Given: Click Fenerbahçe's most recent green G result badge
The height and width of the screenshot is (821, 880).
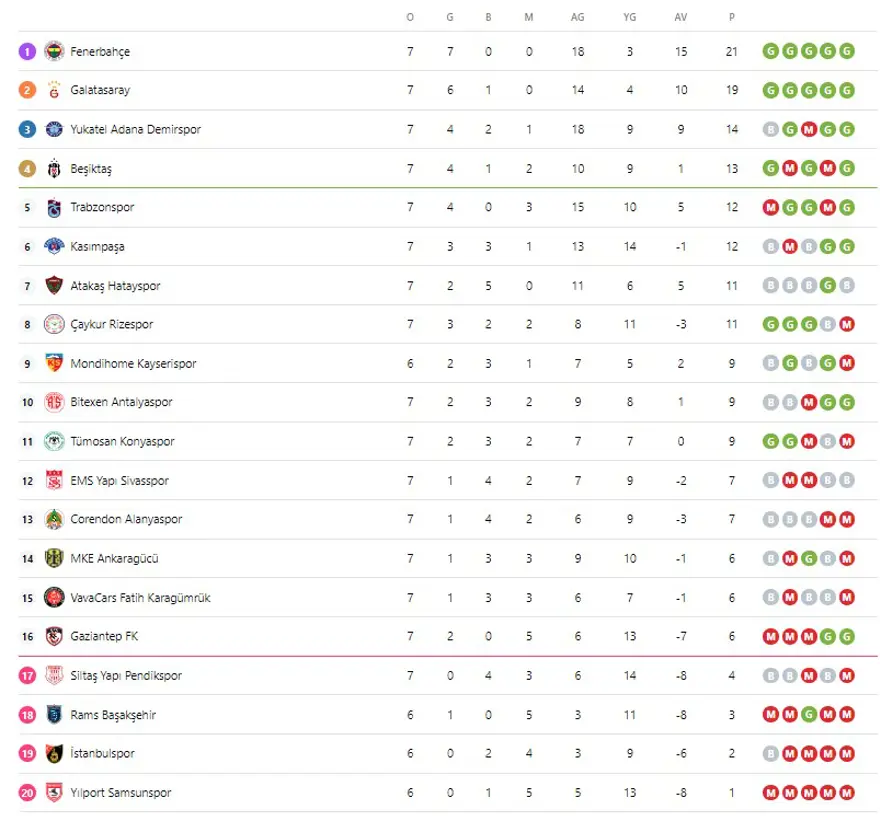Looking at the screenshot, I should (848, 51).
